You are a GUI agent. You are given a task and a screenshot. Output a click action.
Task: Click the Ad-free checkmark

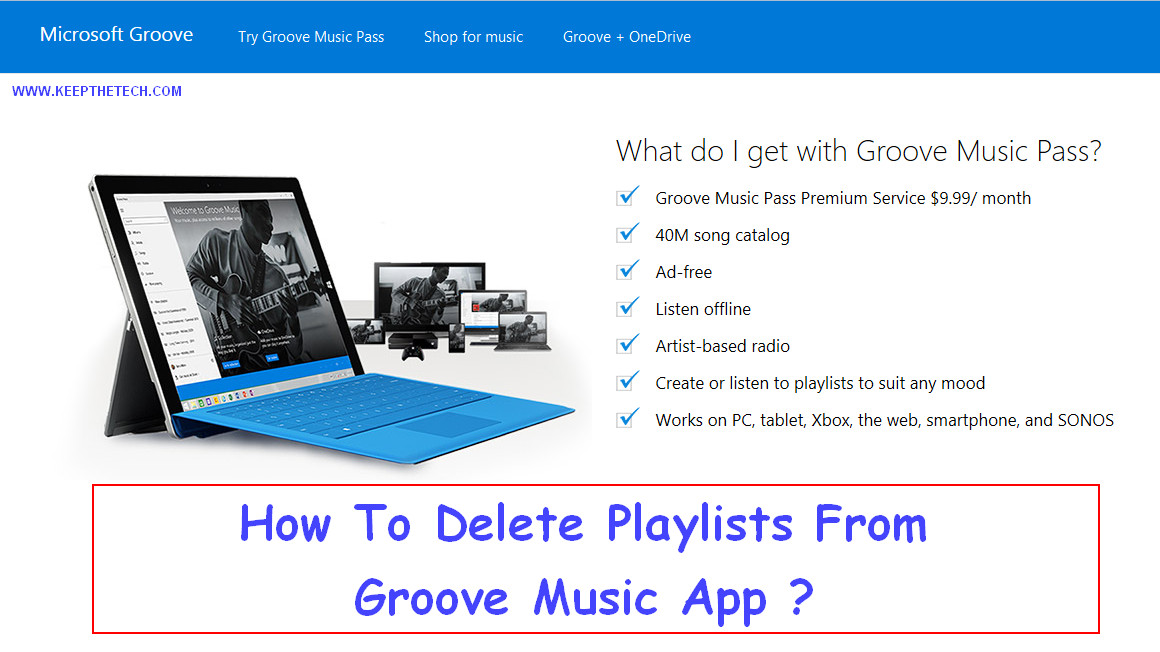(x=627, y=271)
